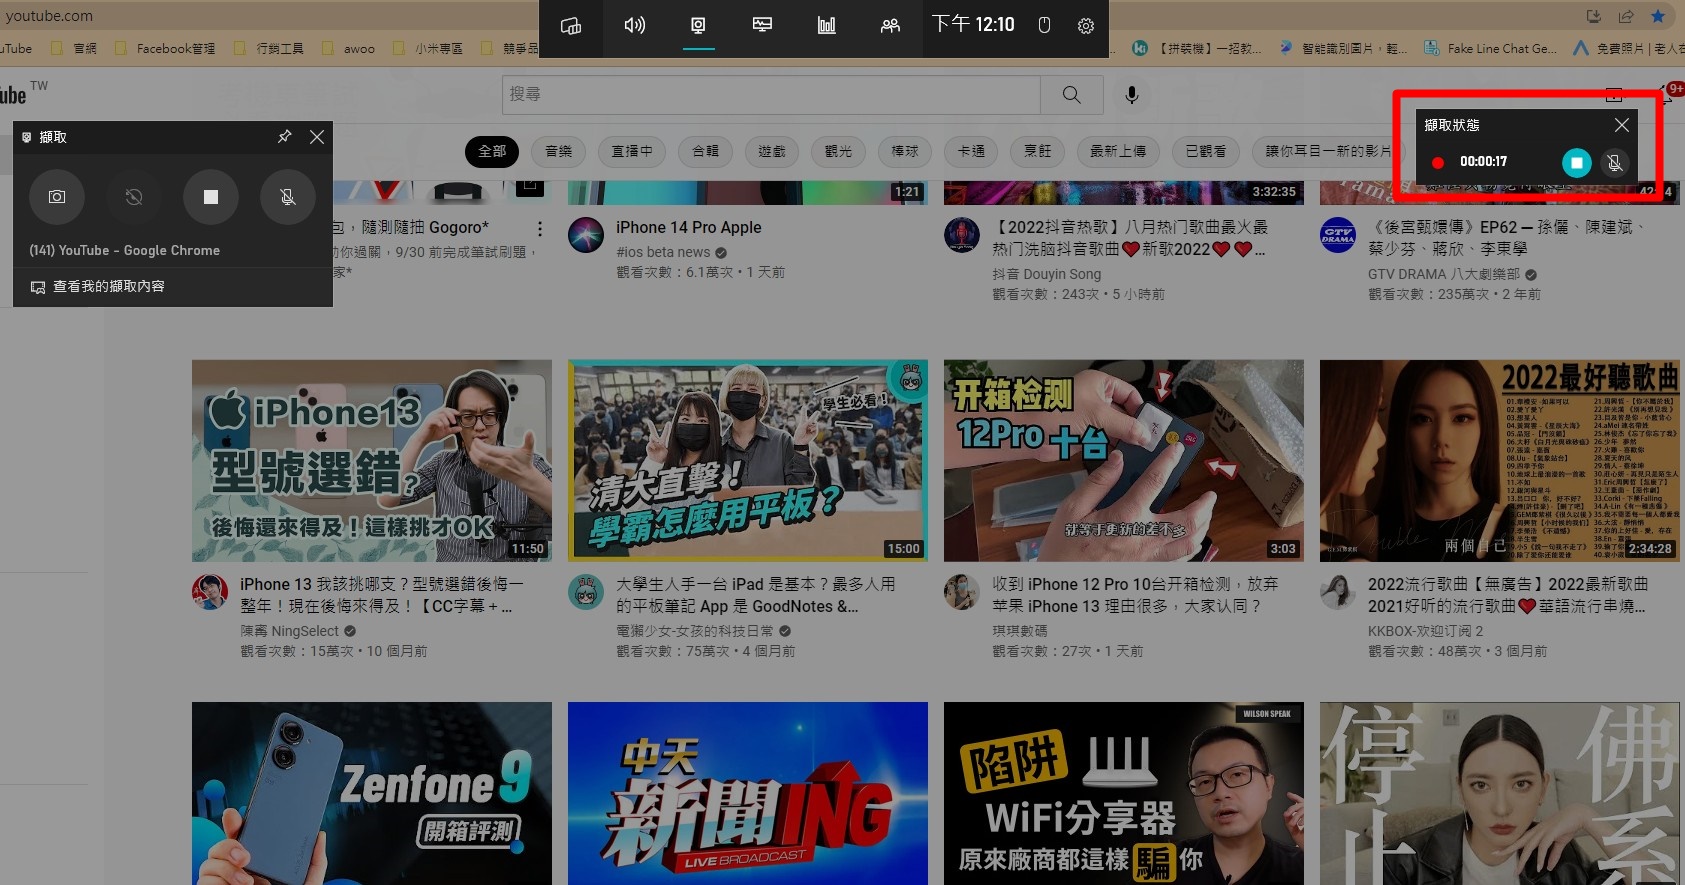
Task: Open the iPhone 14 Pro Apple video title
Action: [x=689, y=228]
